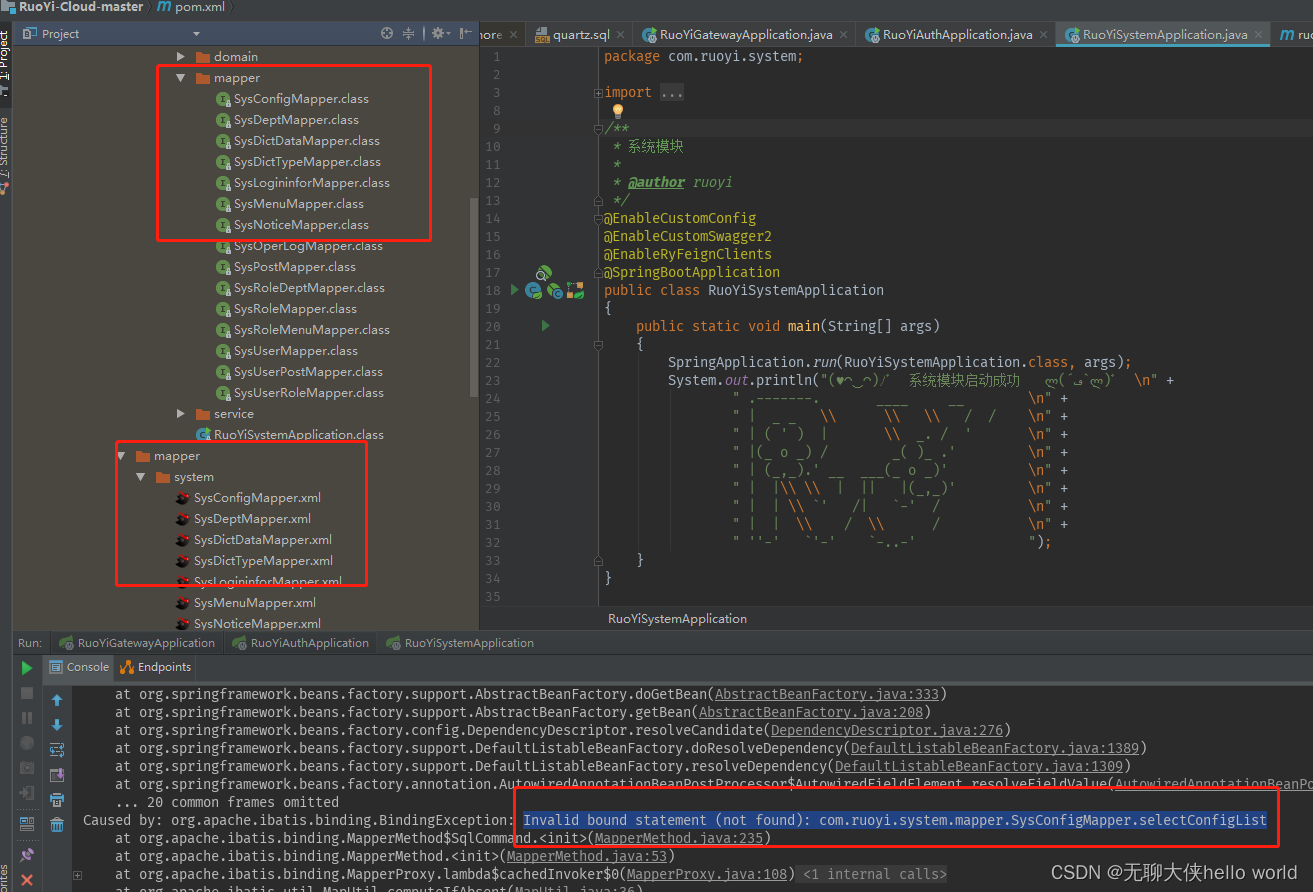Rerun the RuoYiSystemApplication in the Run panel

point(27,668)
